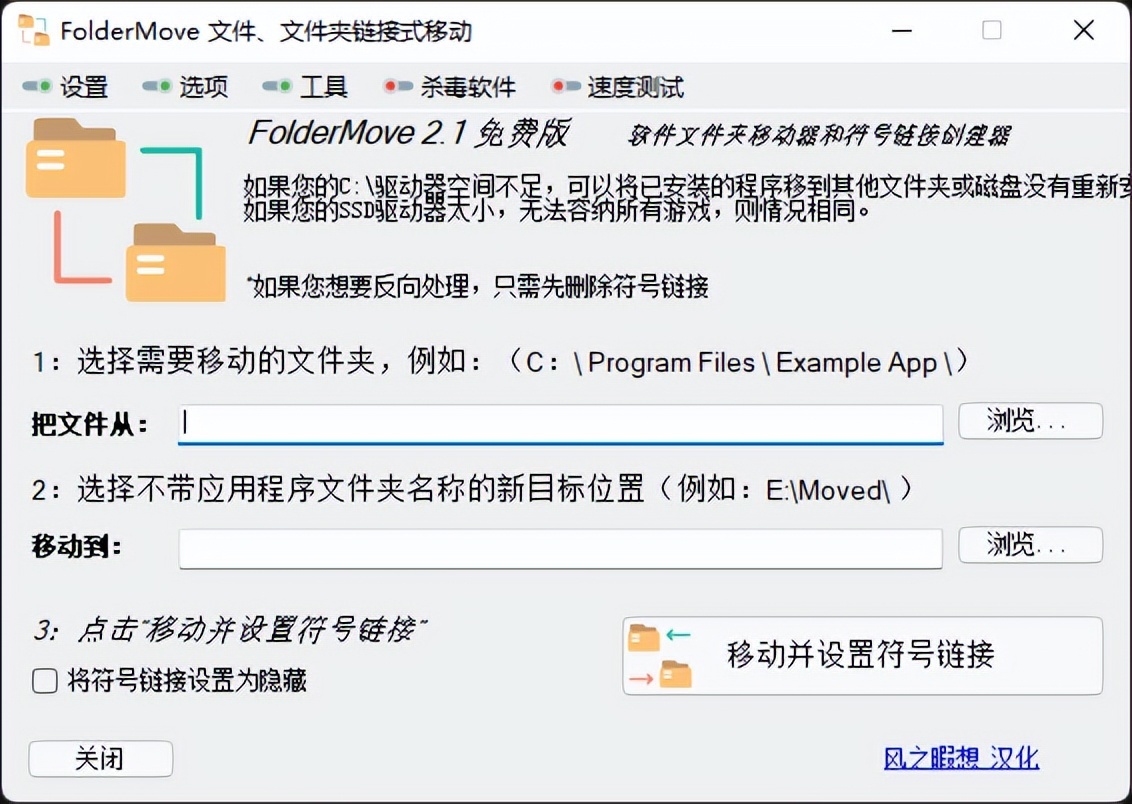Click the red toggle icon beside 杀毒软件

[398, 87]
